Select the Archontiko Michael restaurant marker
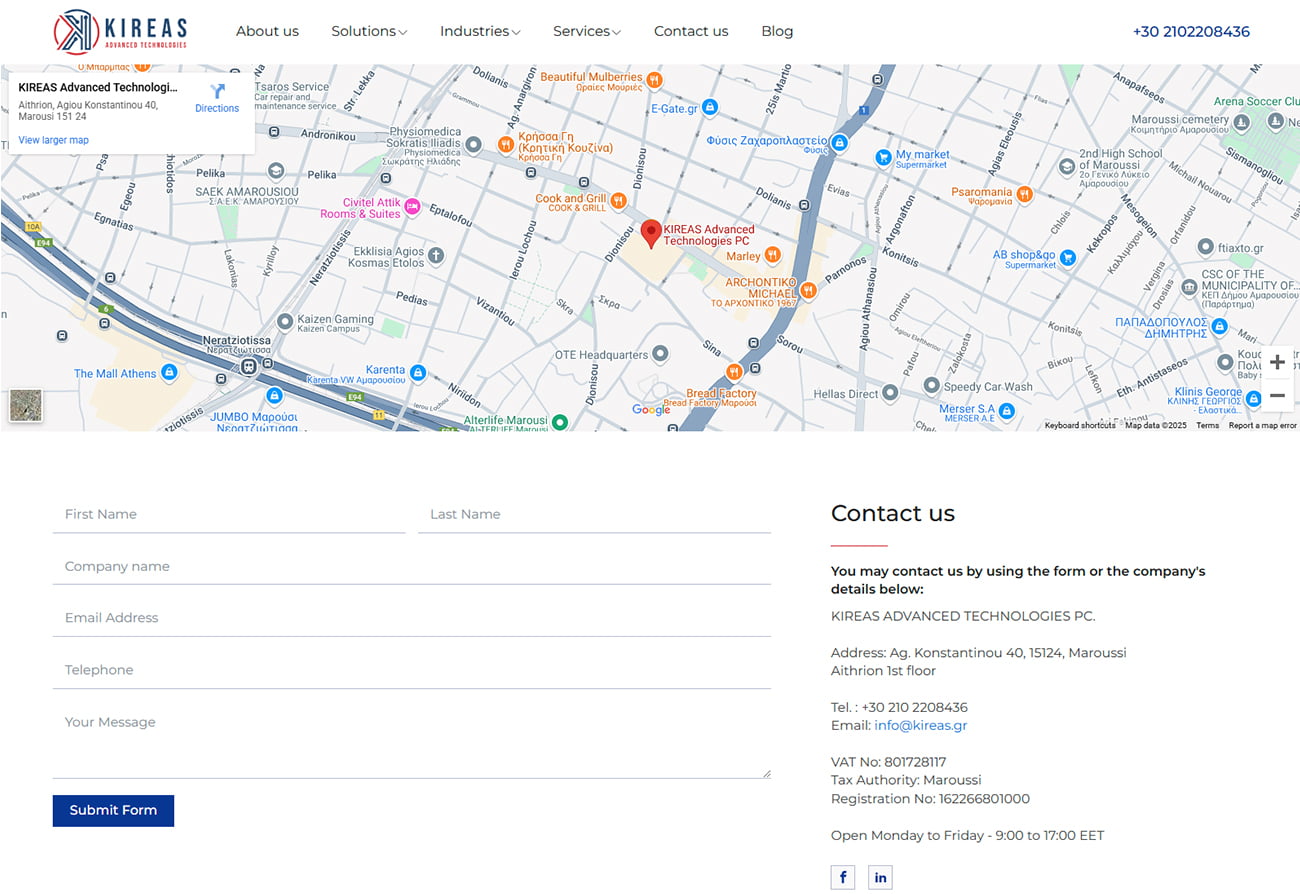The height and width of the screenshot is (894, 1300). tap(808, 290)
